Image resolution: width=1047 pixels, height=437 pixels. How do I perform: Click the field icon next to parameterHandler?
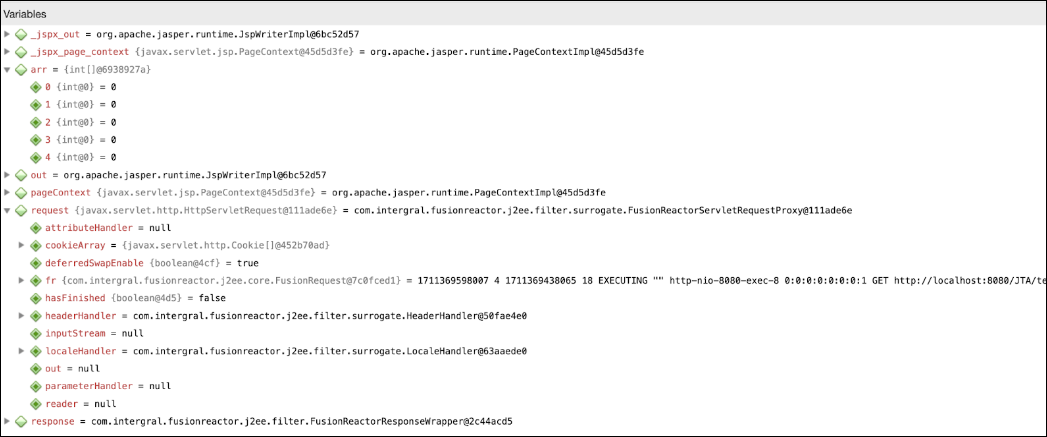click(x=35, y=386)
